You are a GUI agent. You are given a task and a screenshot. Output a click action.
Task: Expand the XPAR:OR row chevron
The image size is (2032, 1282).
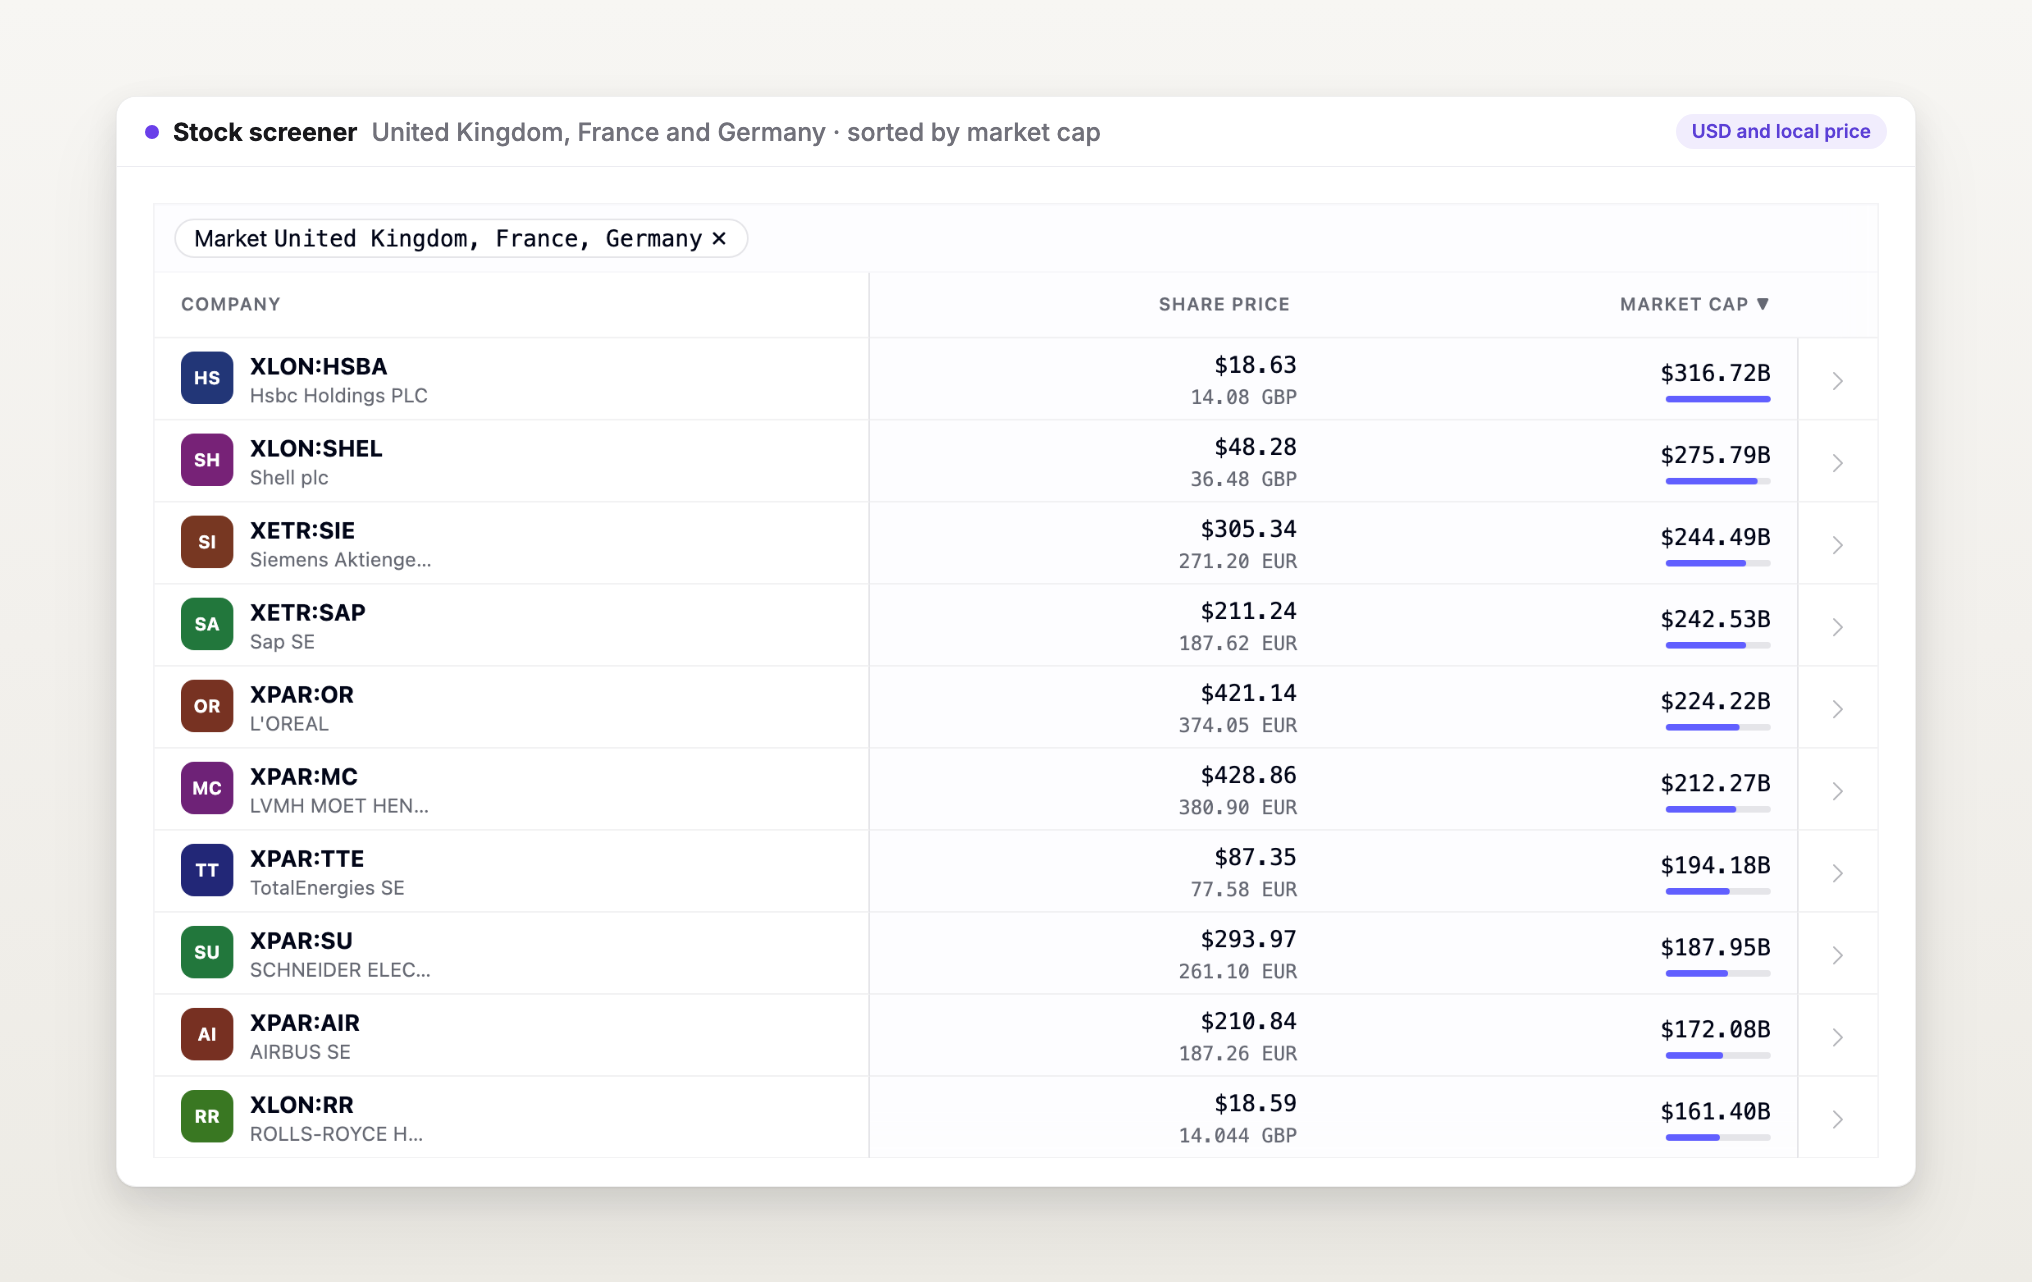[x=1838, y=708]
